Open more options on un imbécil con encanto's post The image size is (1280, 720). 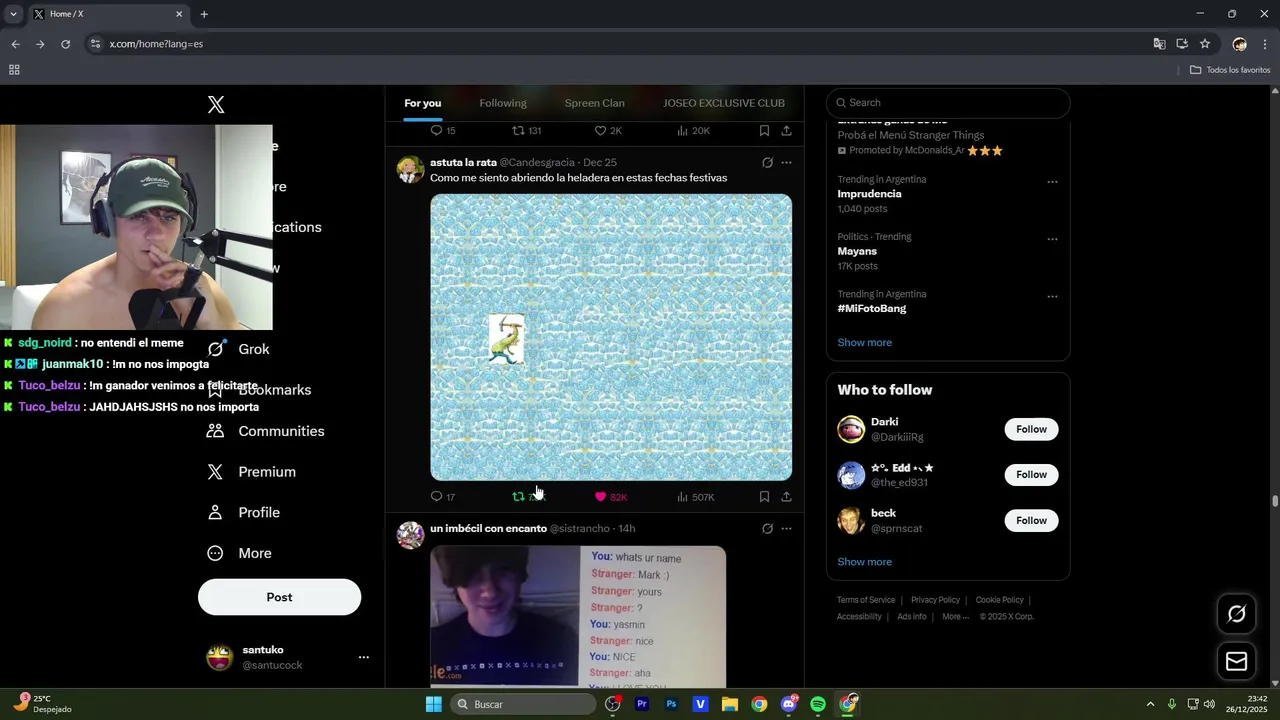tap(786, 529)
